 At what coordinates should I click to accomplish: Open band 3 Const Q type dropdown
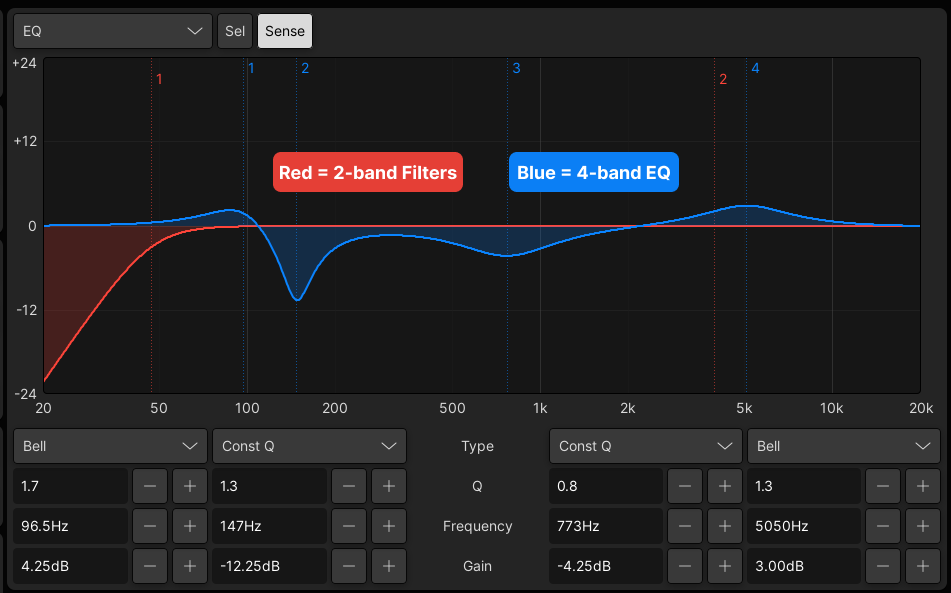click(645, 446)
